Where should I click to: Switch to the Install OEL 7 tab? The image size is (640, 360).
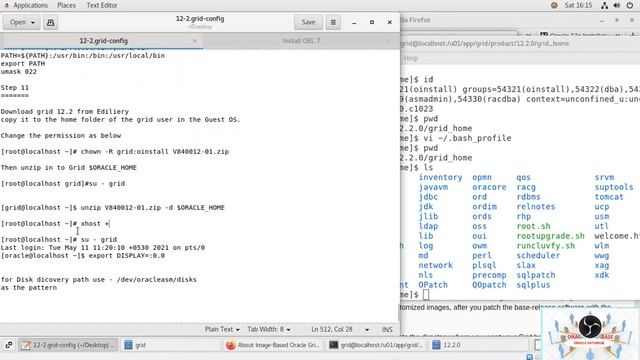[301, 41]
